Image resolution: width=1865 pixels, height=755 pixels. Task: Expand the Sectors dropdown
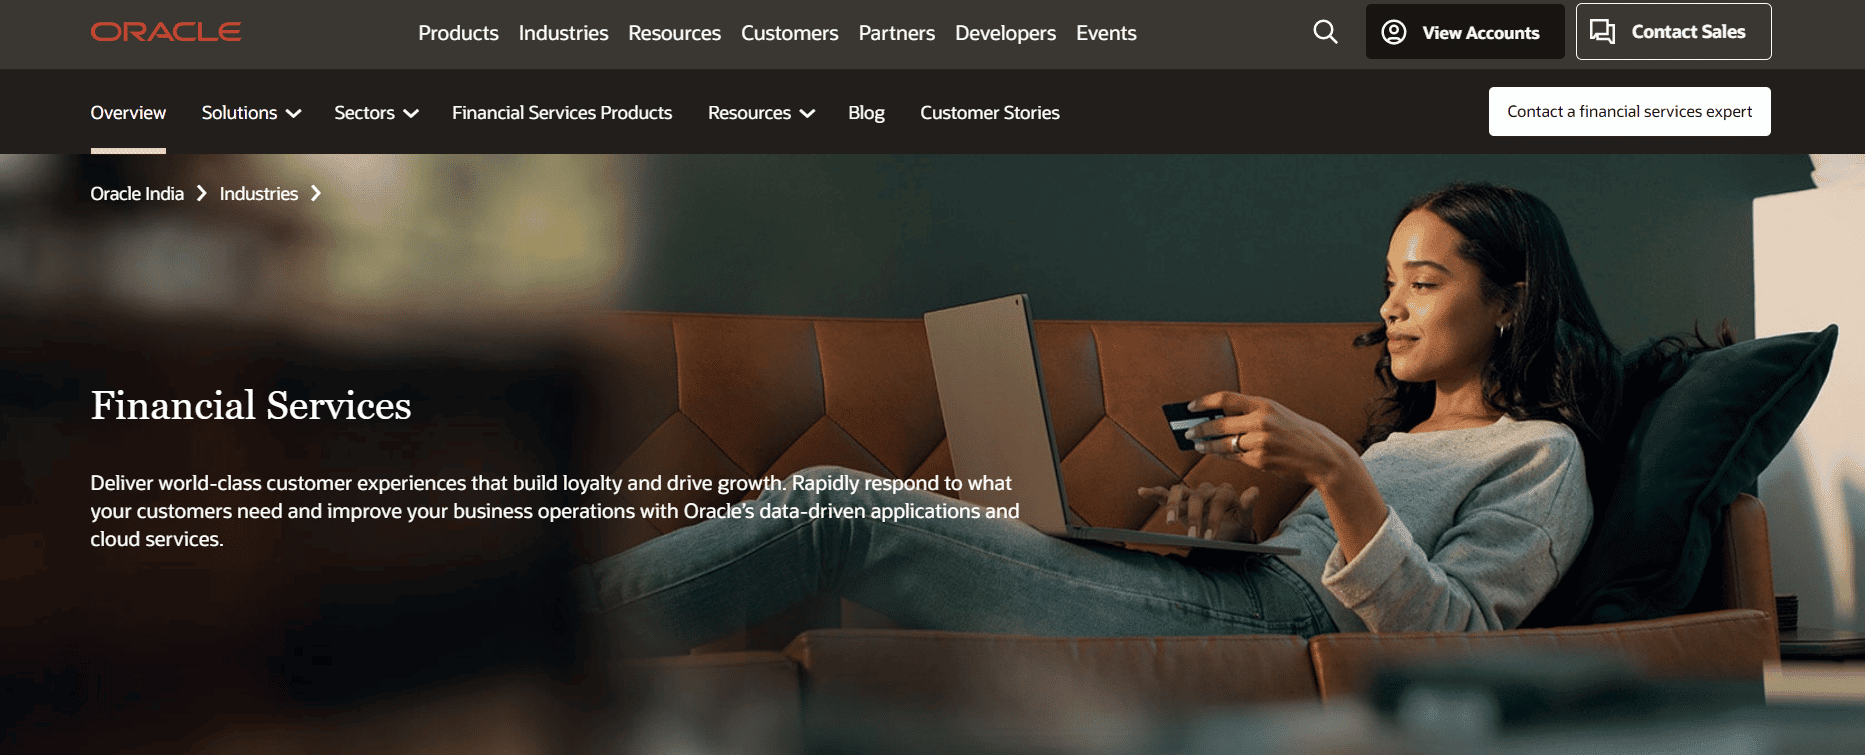tap(376, 113)
